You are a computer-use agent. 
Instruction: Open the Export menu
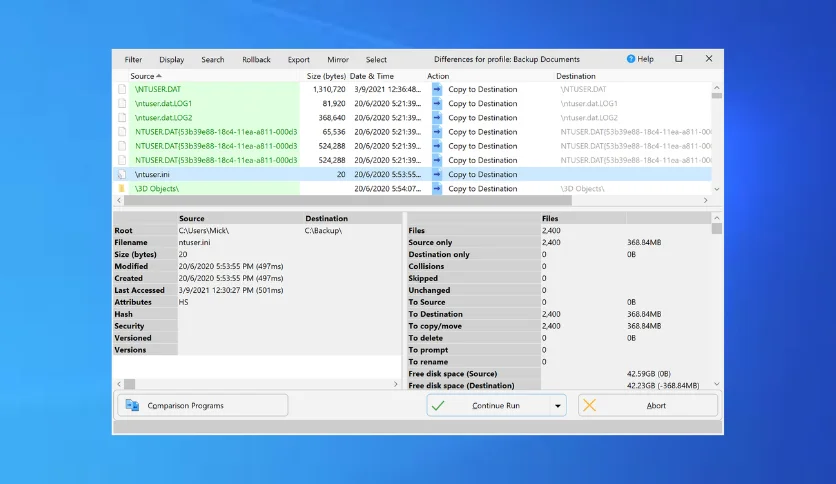coord(299,60)
